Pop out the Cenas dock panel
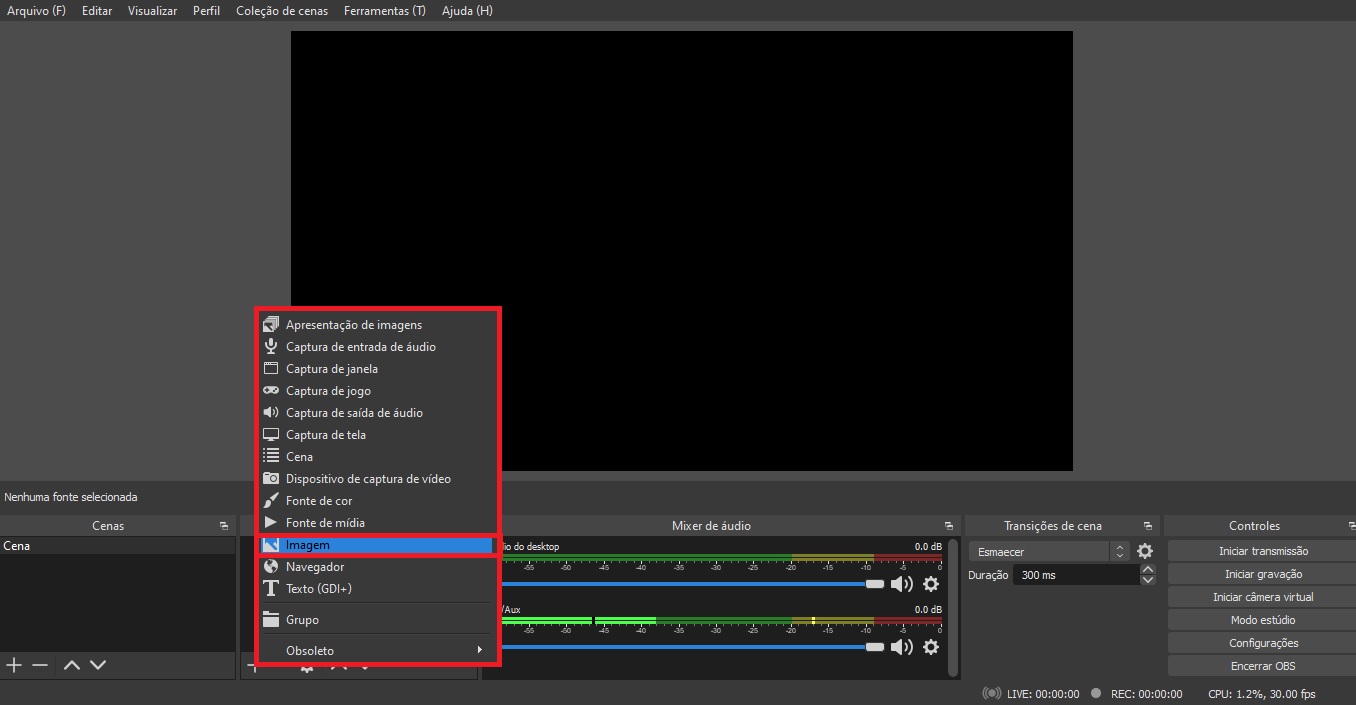The width and height of the screenshot is (1356, 705). [x=224, y=526]
